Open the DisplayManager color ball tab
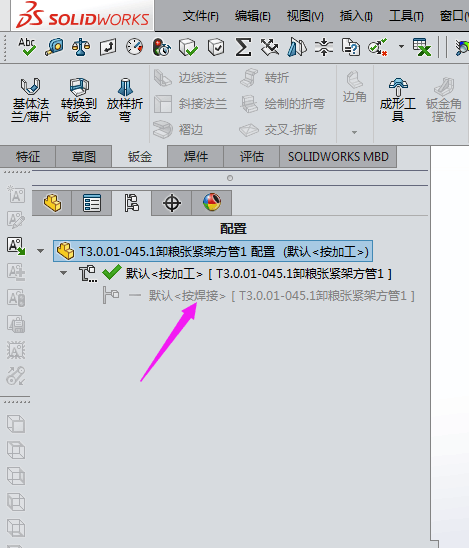Image resolution: width=469 pixels, height=548 pixels. coord(211,203)
